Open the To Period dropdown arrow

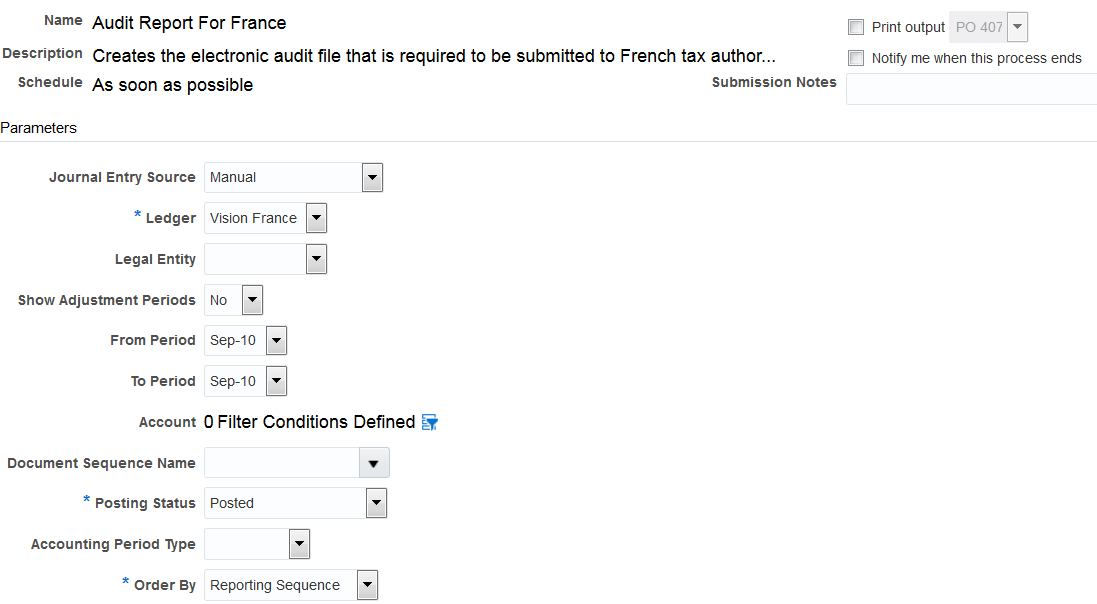coord(276,381)
